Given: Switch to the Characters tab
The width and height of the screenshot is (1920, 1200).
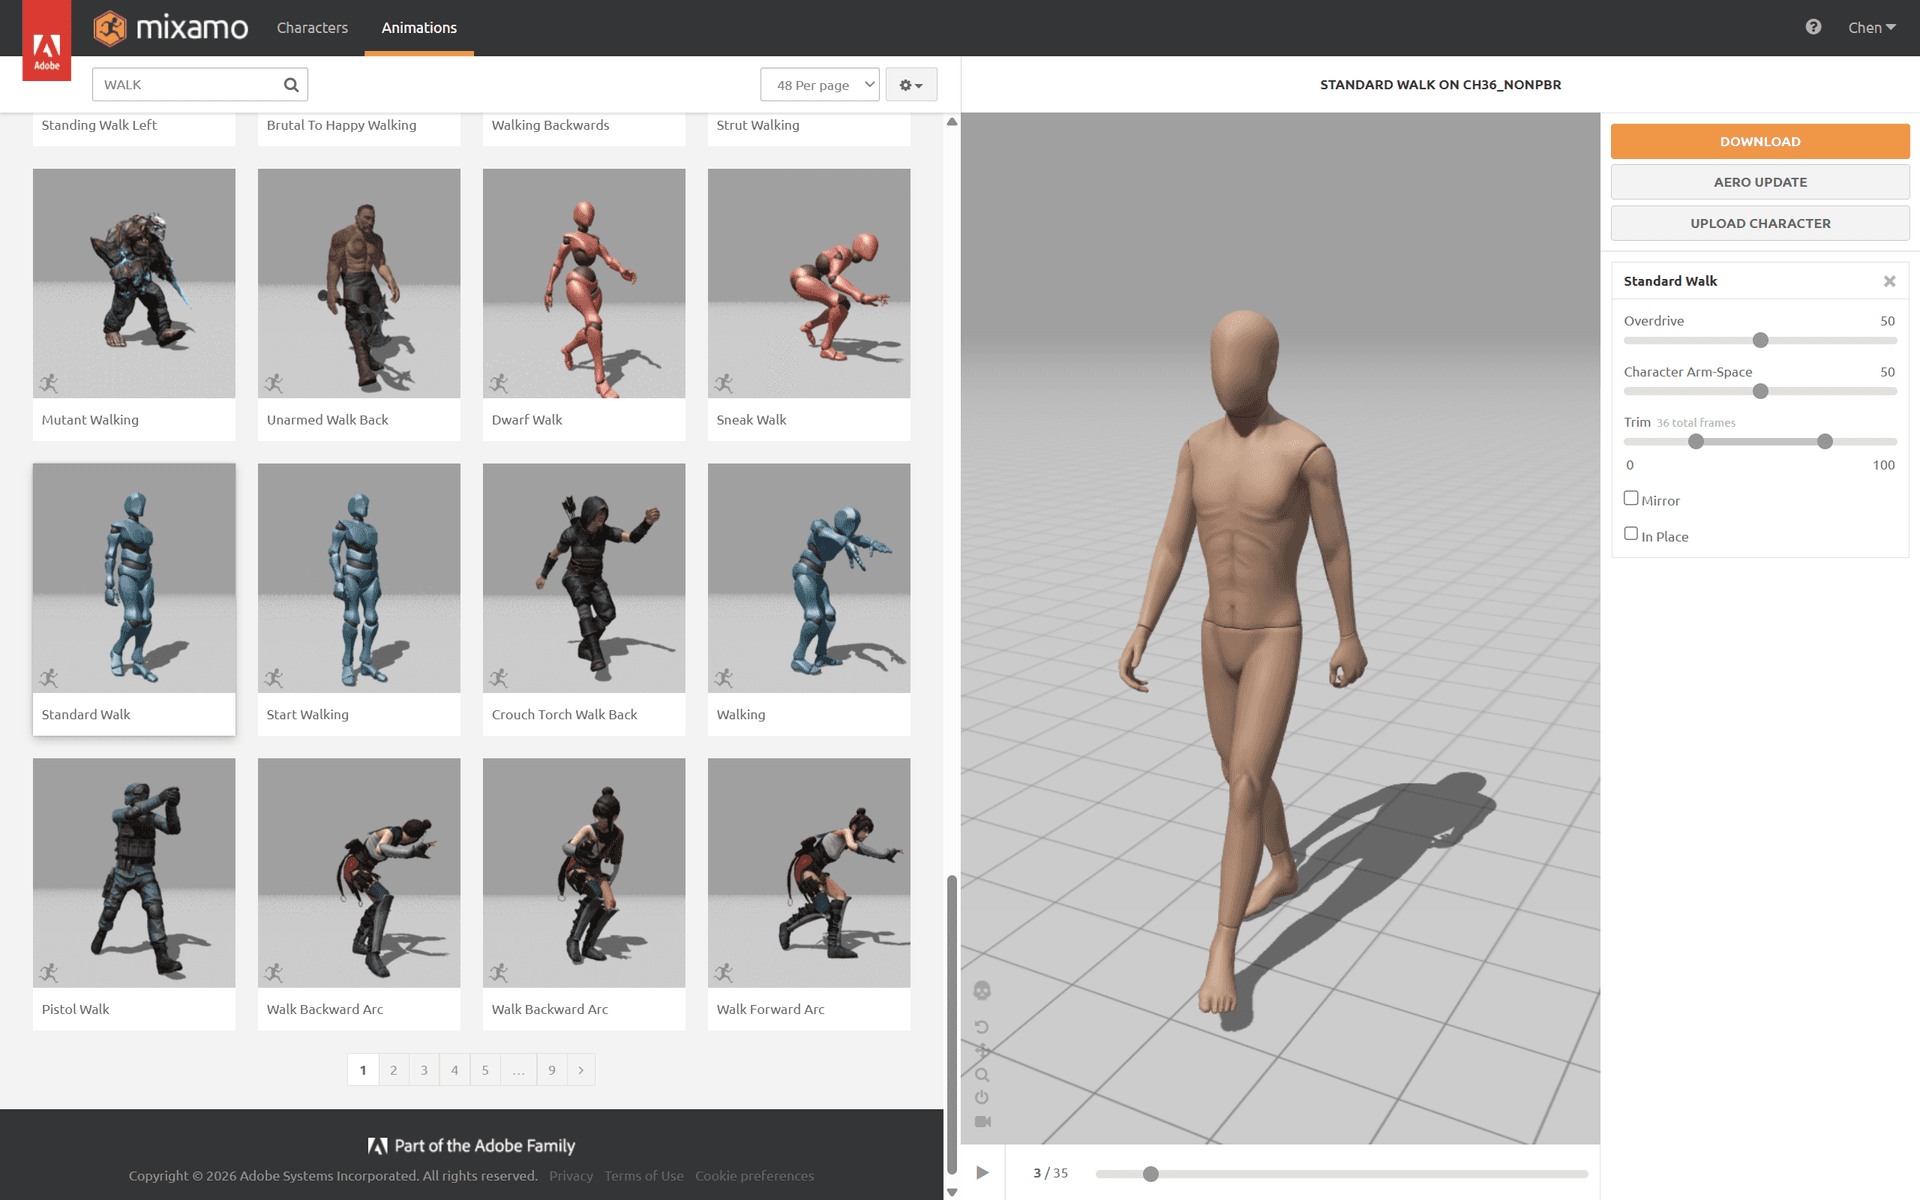Looking at the screenshot, I should (312, 27).
